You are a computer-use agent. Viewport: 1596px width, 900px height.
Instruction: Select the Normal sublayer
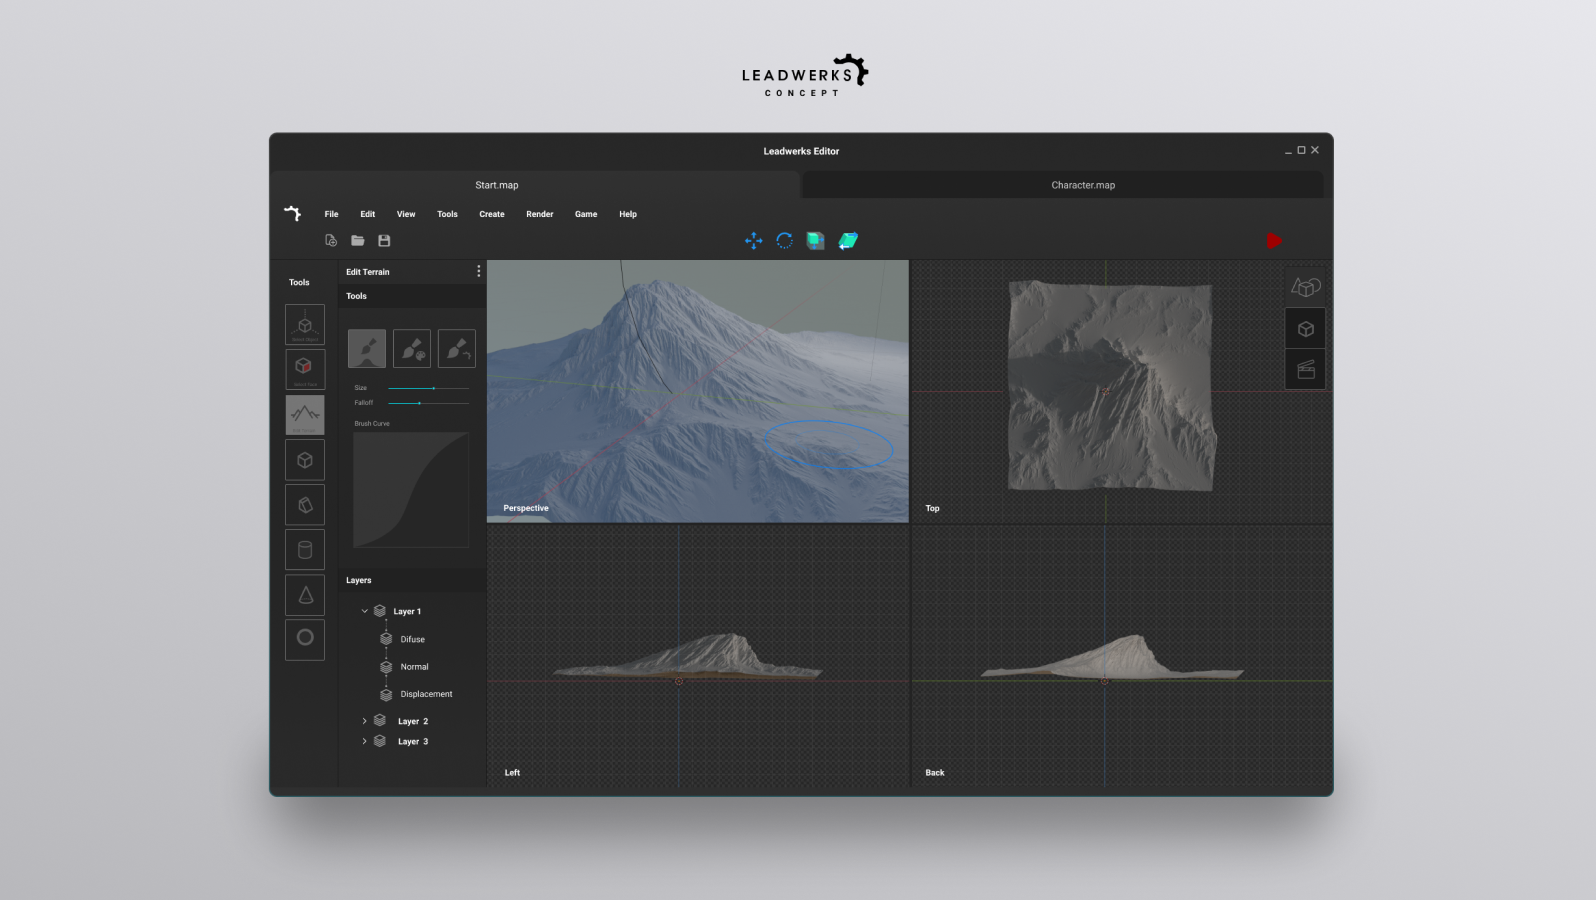(x=414, y=667)
